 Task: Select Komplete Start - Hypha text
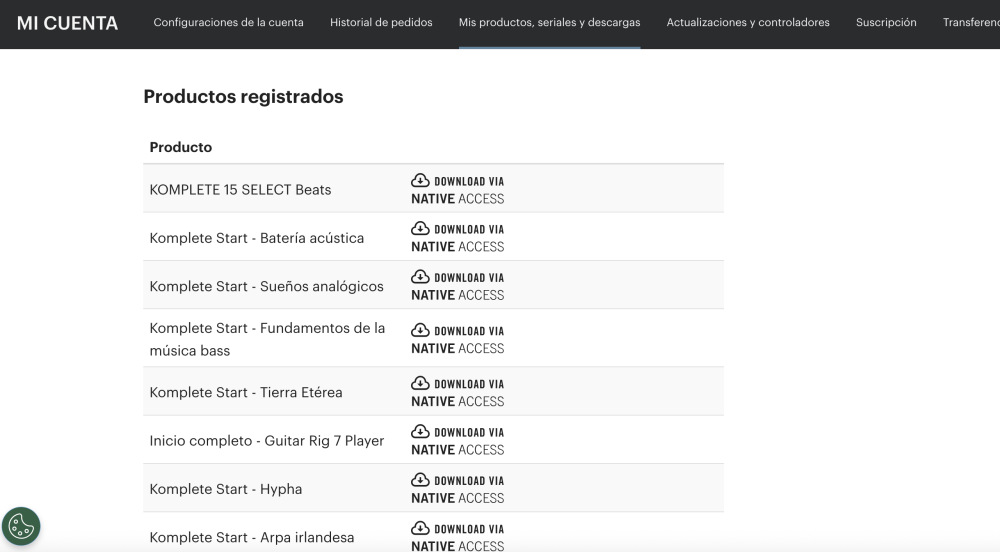pyautogui.click(x=226, y=490)
